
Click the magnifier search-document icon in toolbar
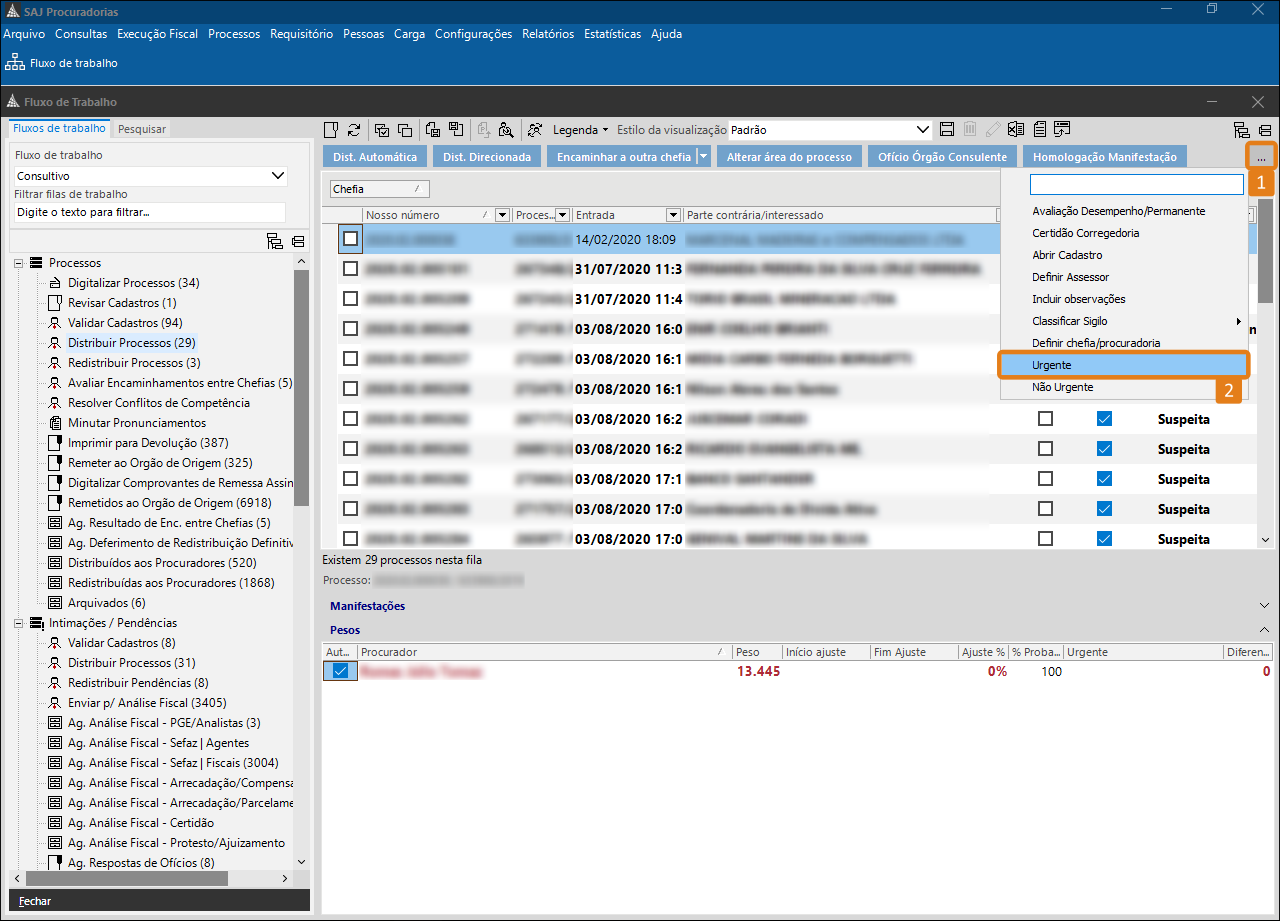506,129
